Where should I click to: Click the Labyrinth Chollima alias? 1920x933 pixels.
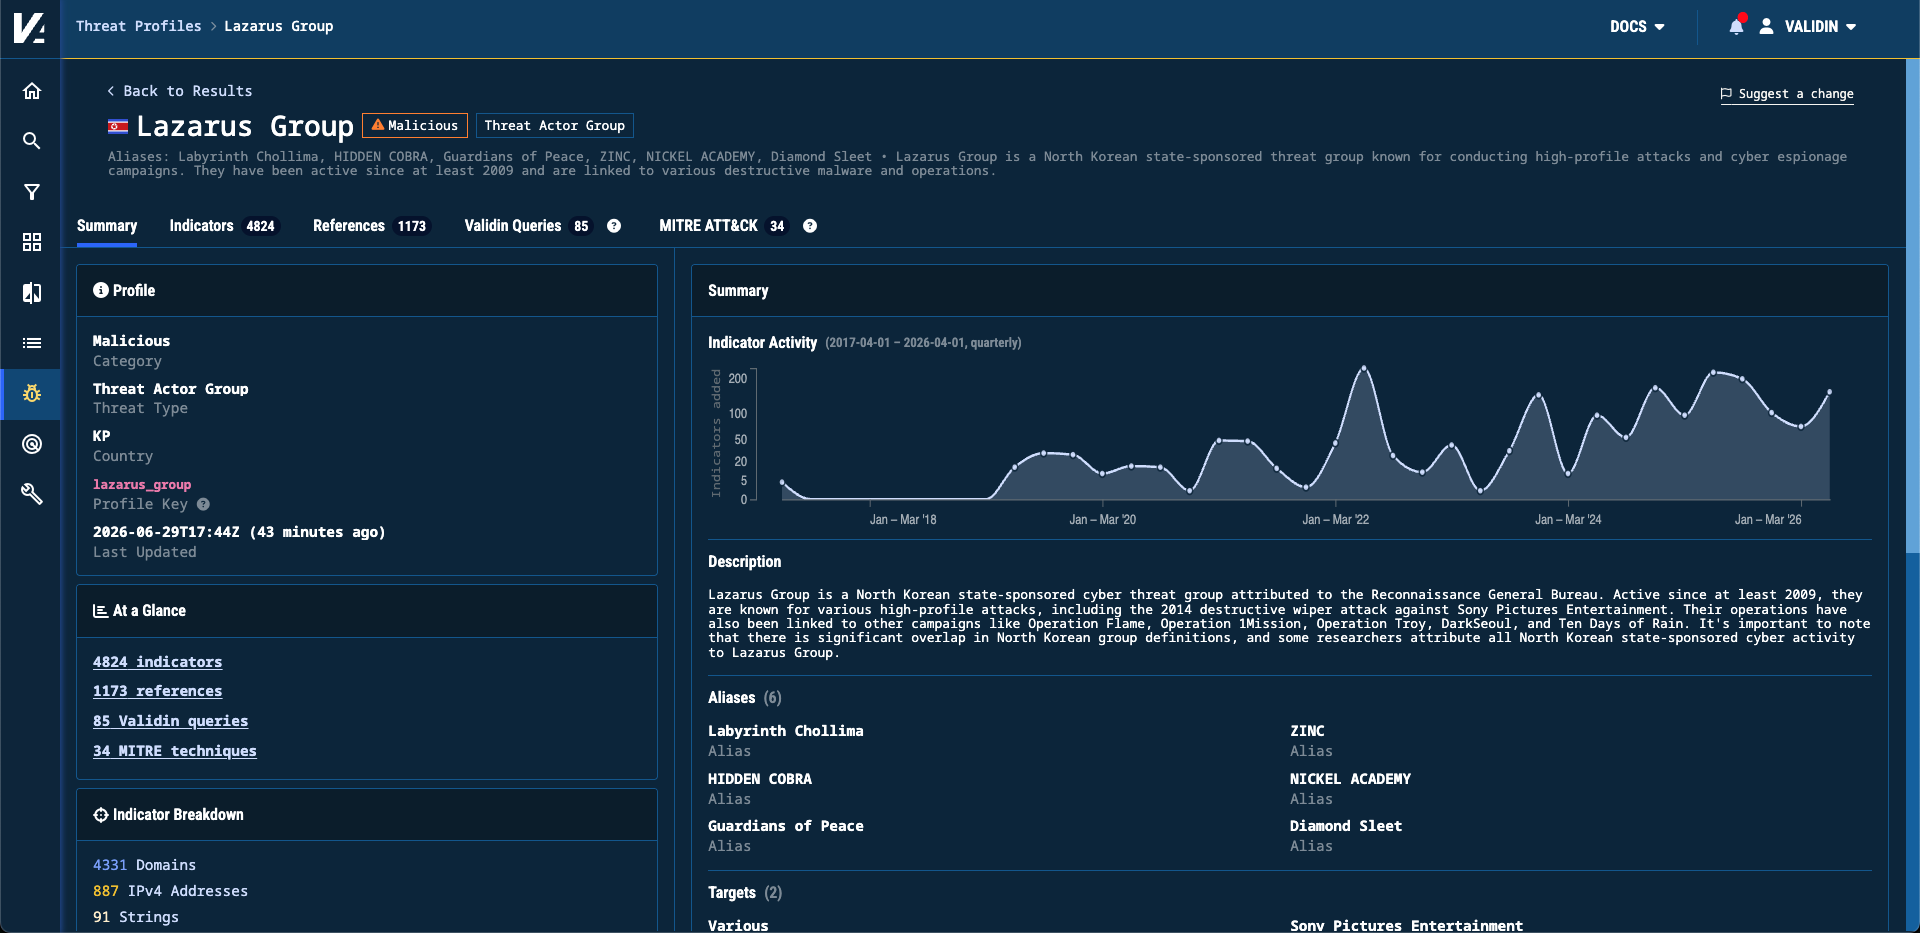[786, 731]
